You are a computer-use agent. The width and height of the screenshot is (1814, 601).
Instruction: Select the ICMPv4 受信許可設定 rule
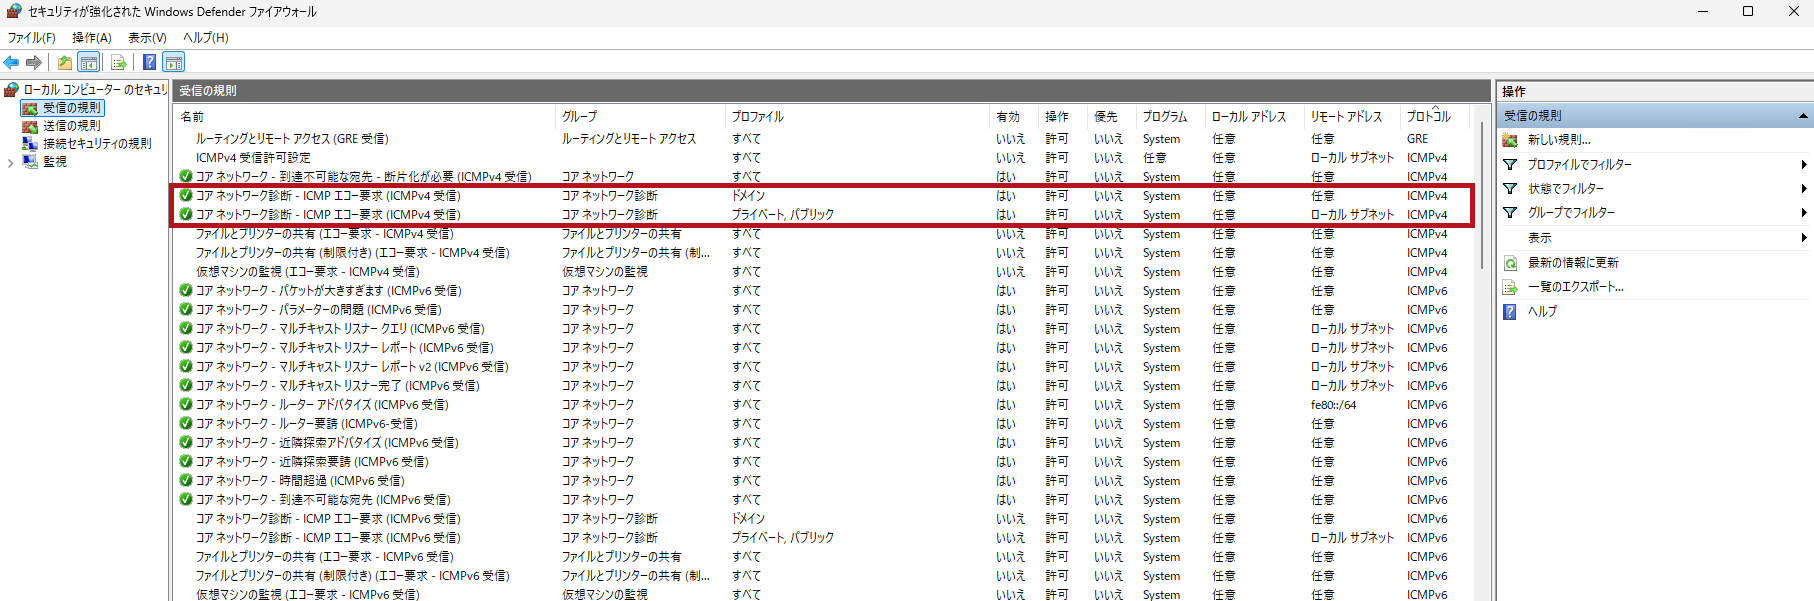pyautogui.click(x=253, y=158)
